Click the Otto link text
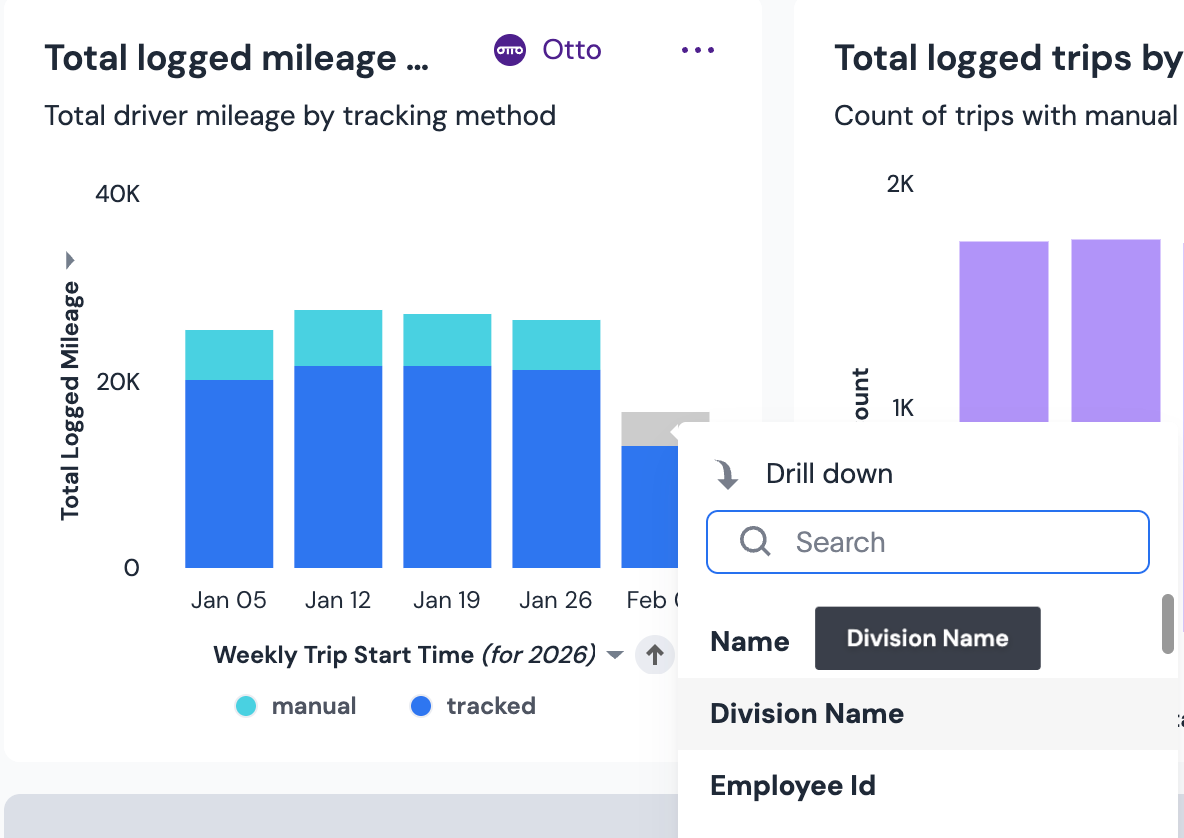 (572, 50)
